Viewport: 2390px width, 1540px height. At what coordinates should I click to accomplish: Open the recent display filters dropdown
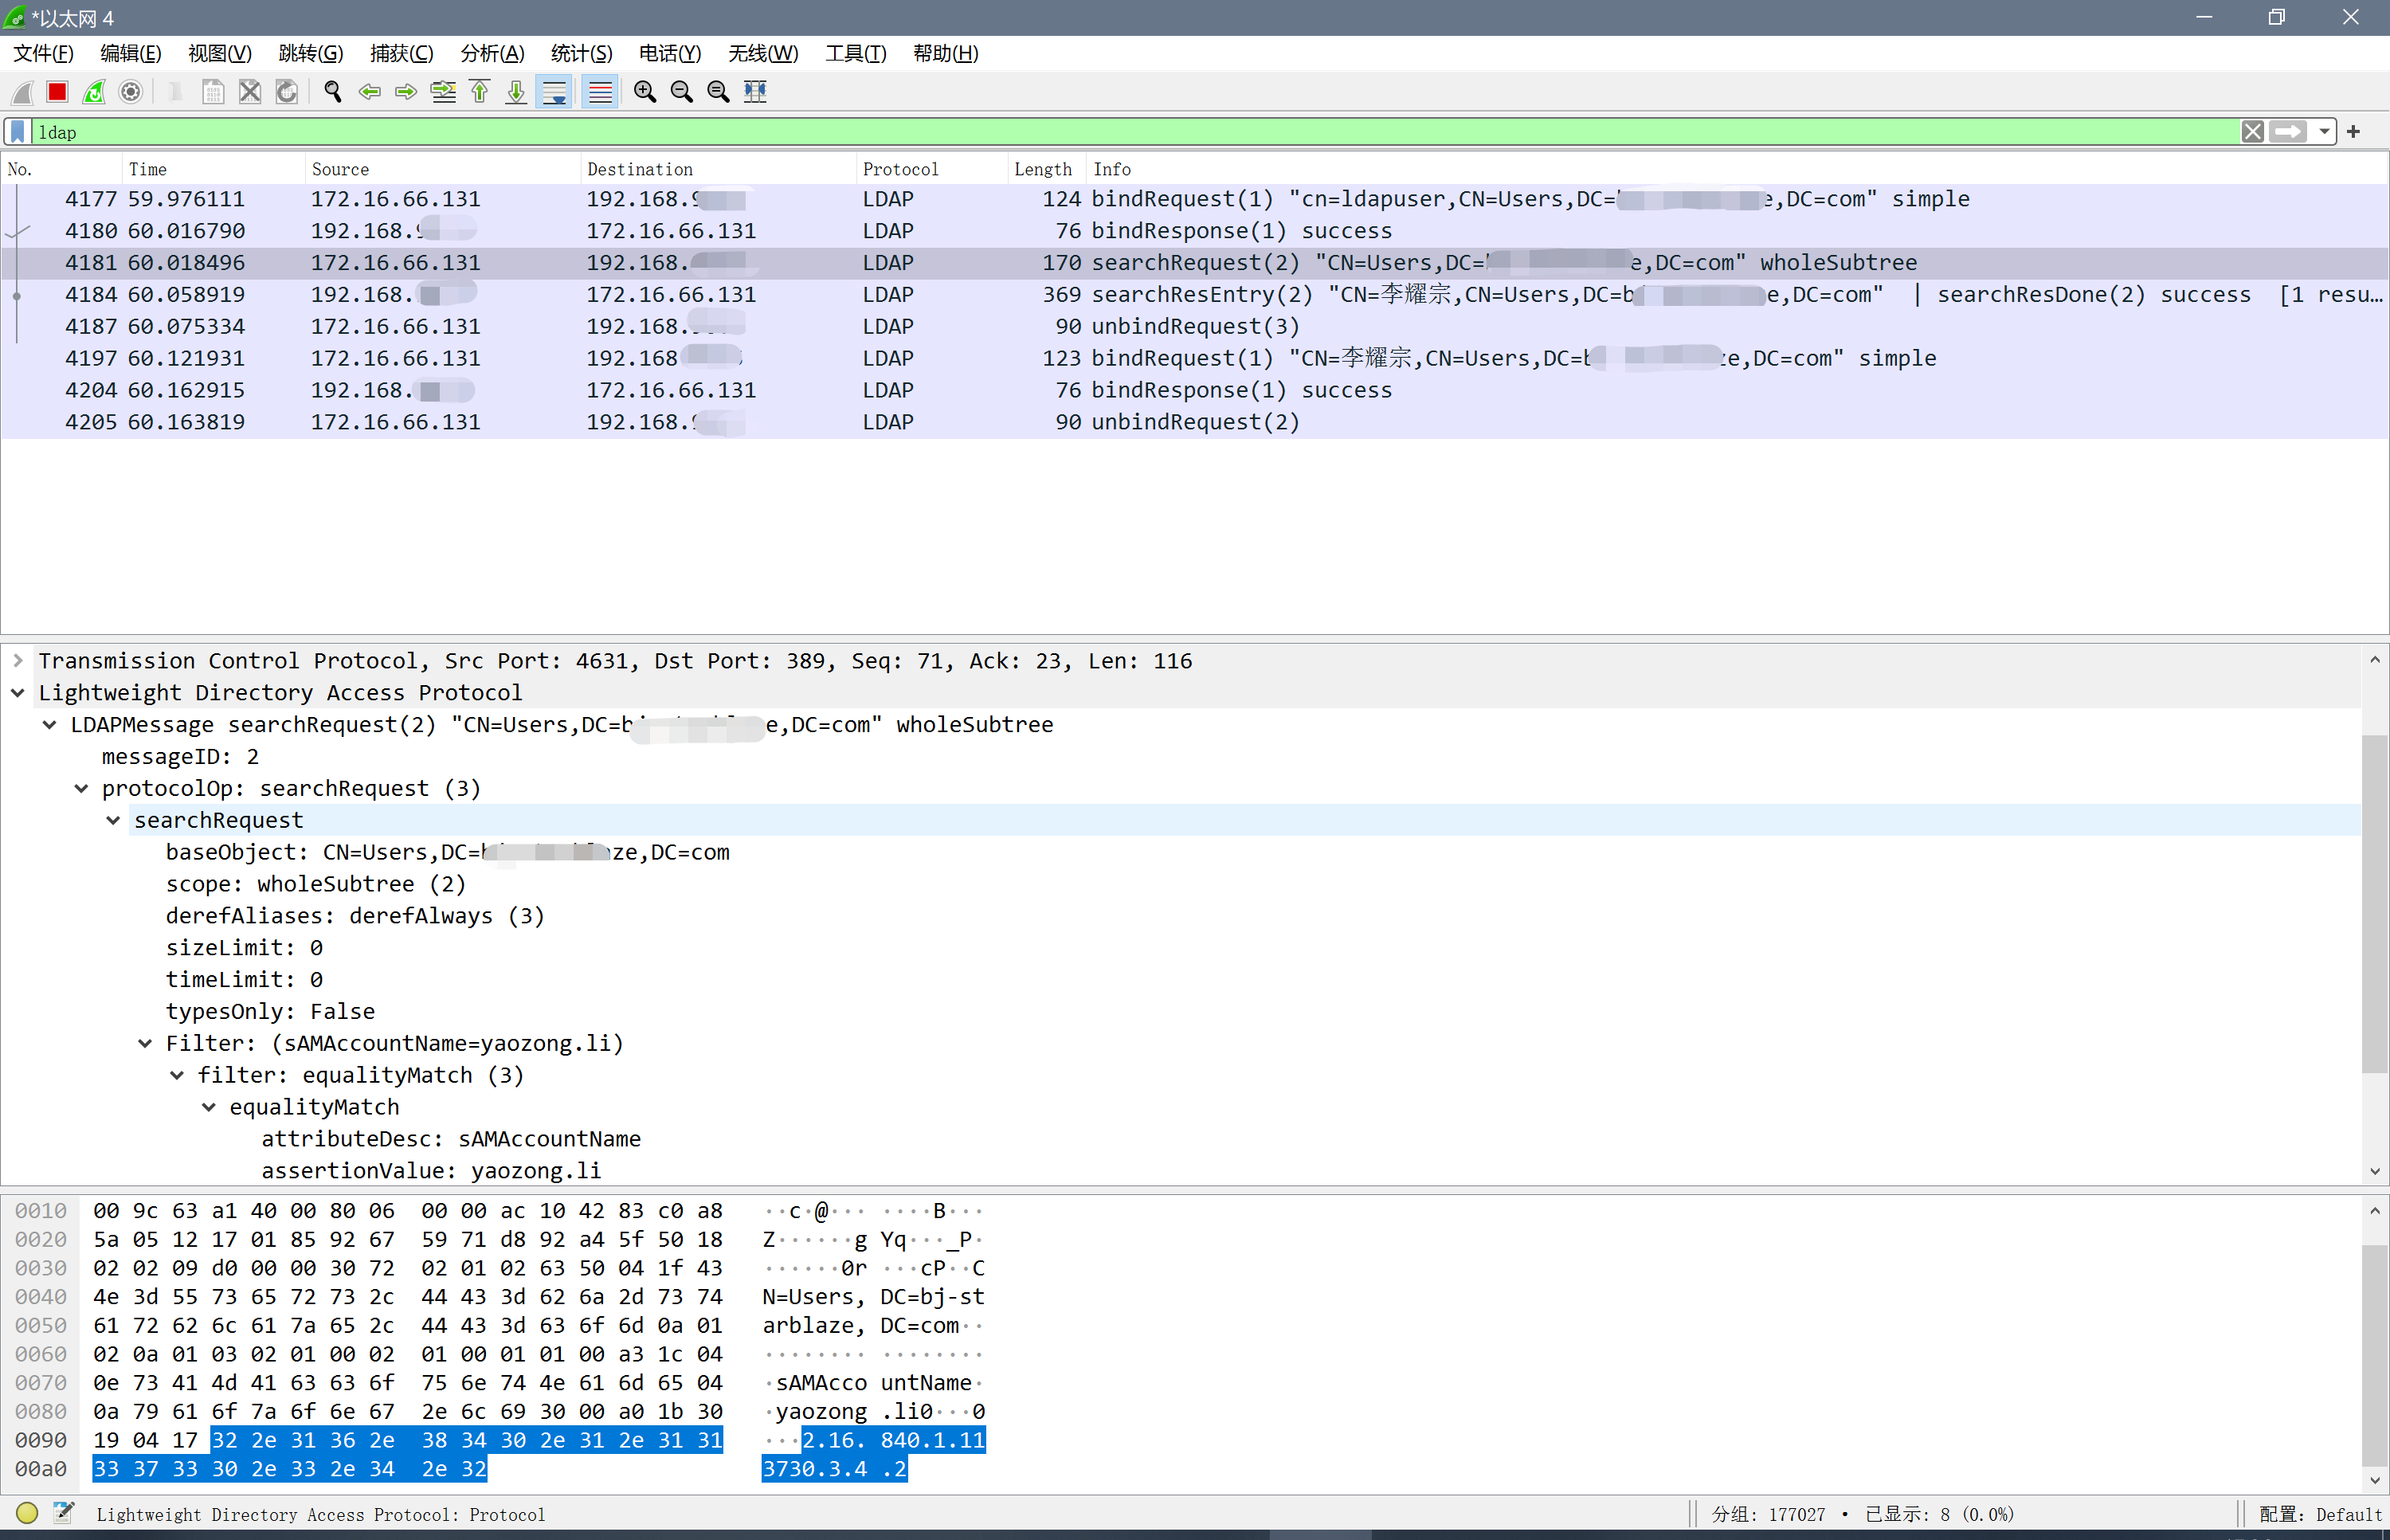[x=2324, y=132]
